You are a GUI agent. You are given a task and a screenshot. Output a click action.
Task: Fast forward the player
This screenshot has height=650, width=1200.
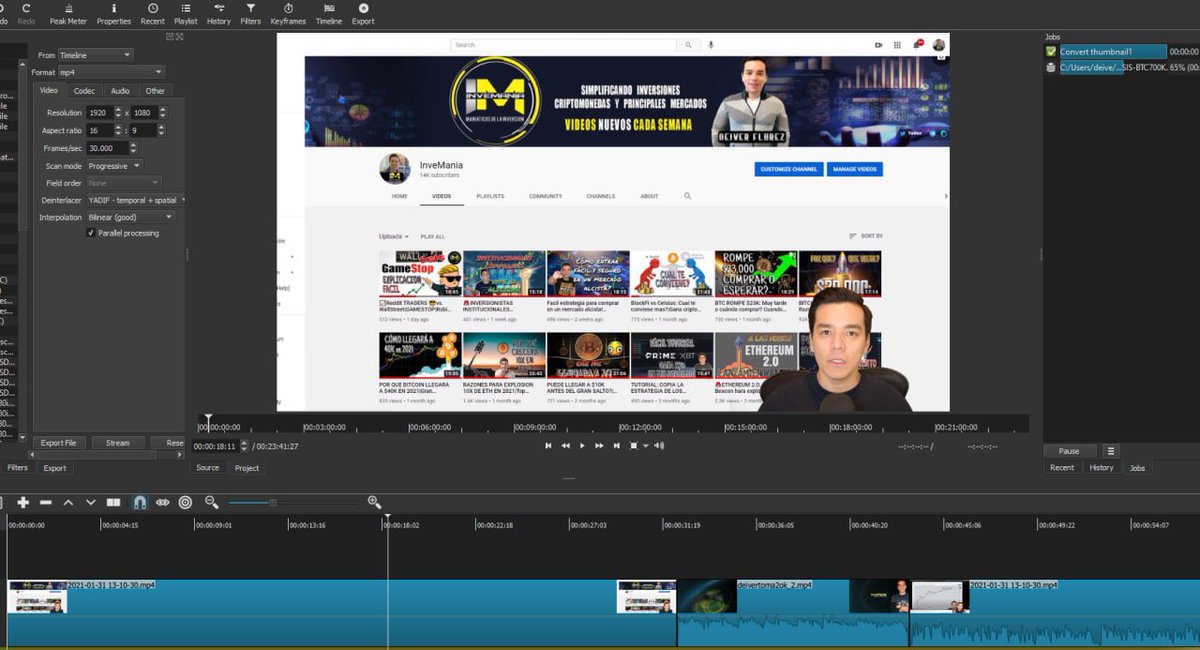599,445
